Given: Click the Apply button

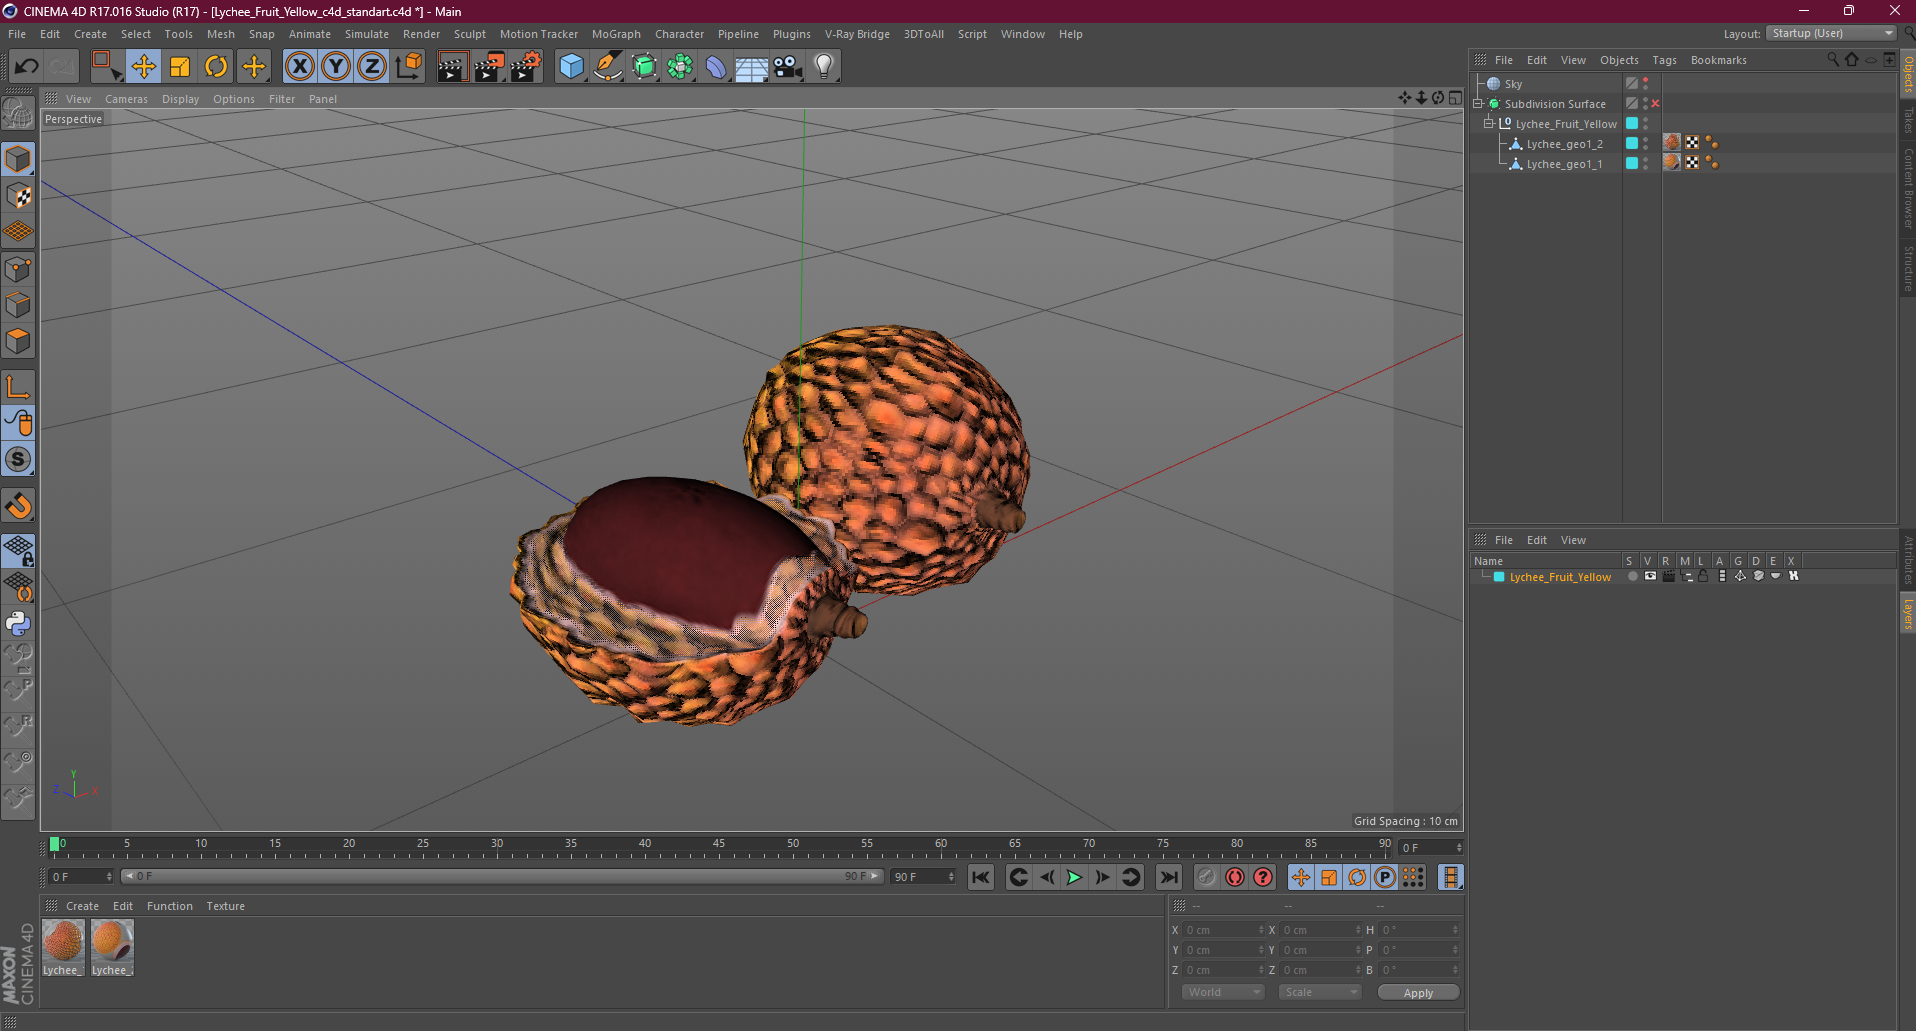Looking at the screenshot, I should [x=1418, y=992].
